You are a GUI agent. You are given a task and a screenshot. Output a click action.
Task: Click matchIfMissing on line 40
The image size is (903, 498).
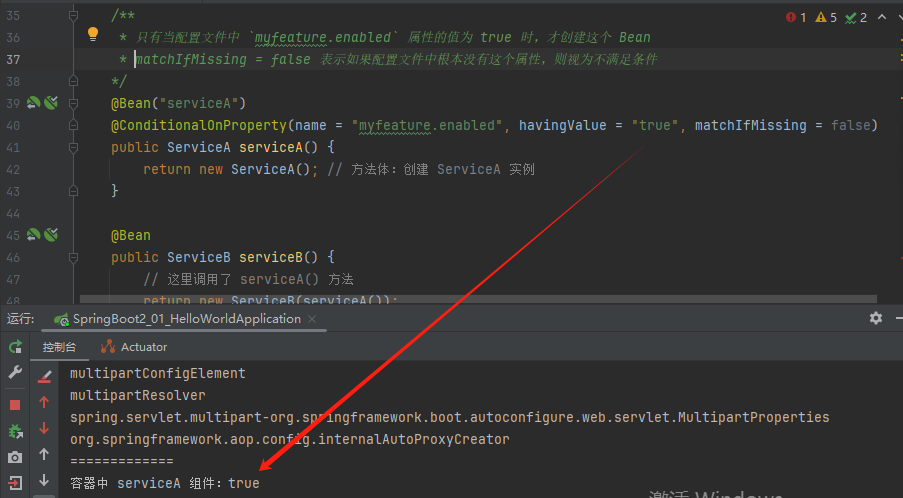coord(750,125)
